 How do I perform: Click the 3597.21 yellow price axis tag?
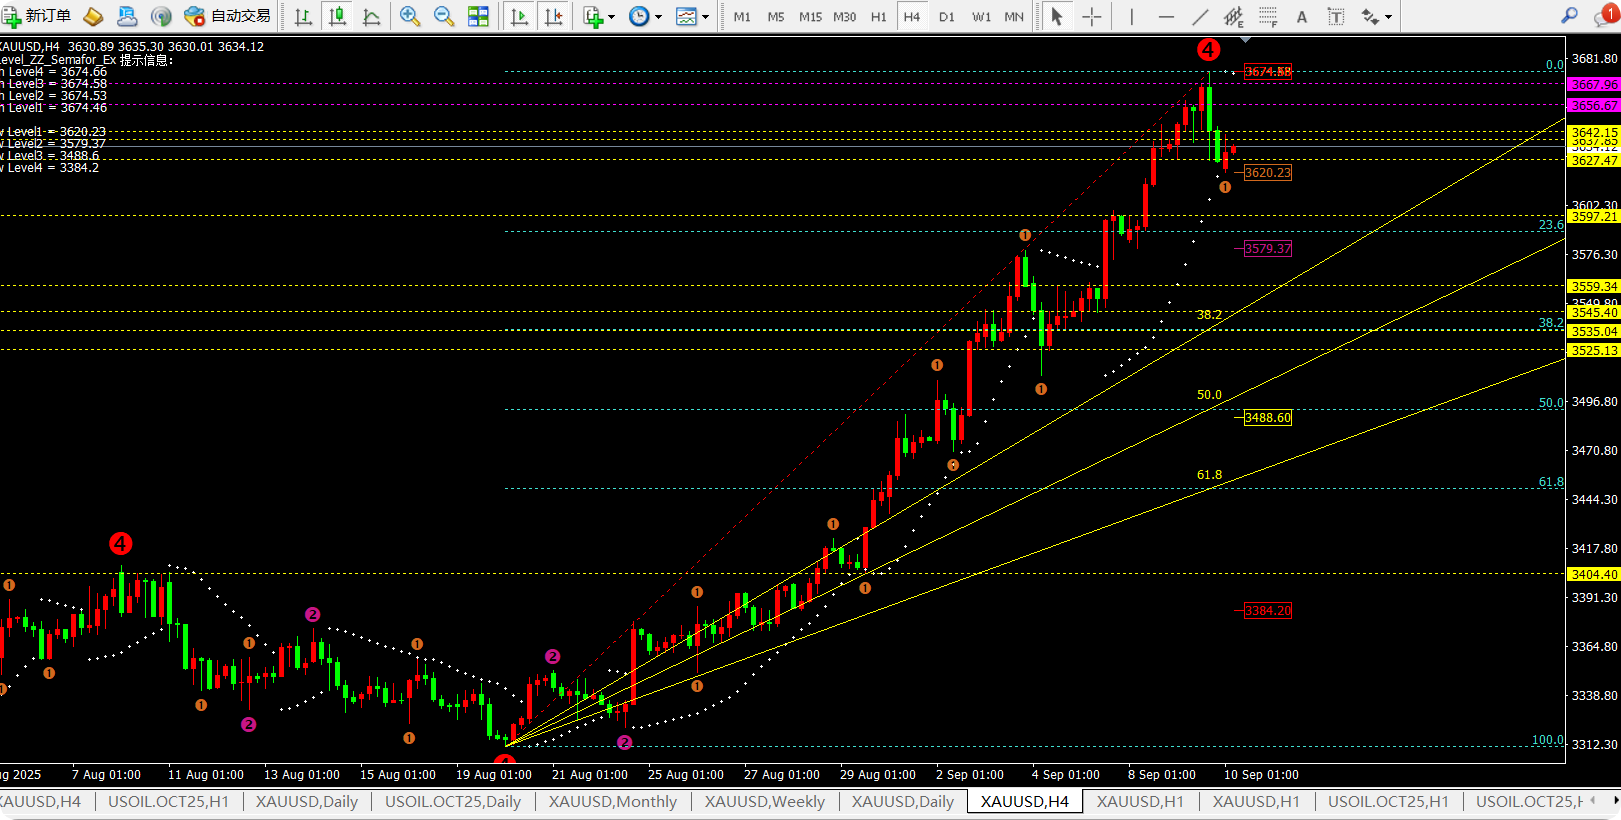point(1594,216)
